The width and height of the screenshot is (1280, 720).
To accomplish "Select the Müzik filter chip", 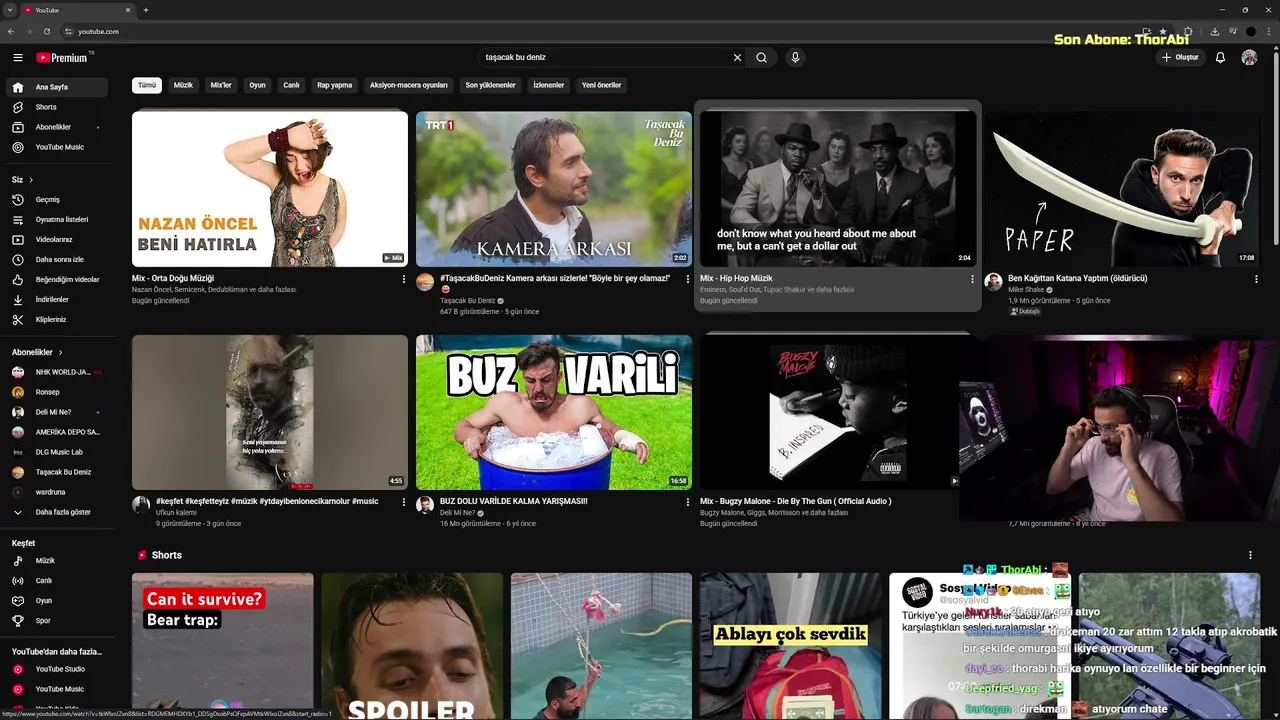I will coord(183,85).
